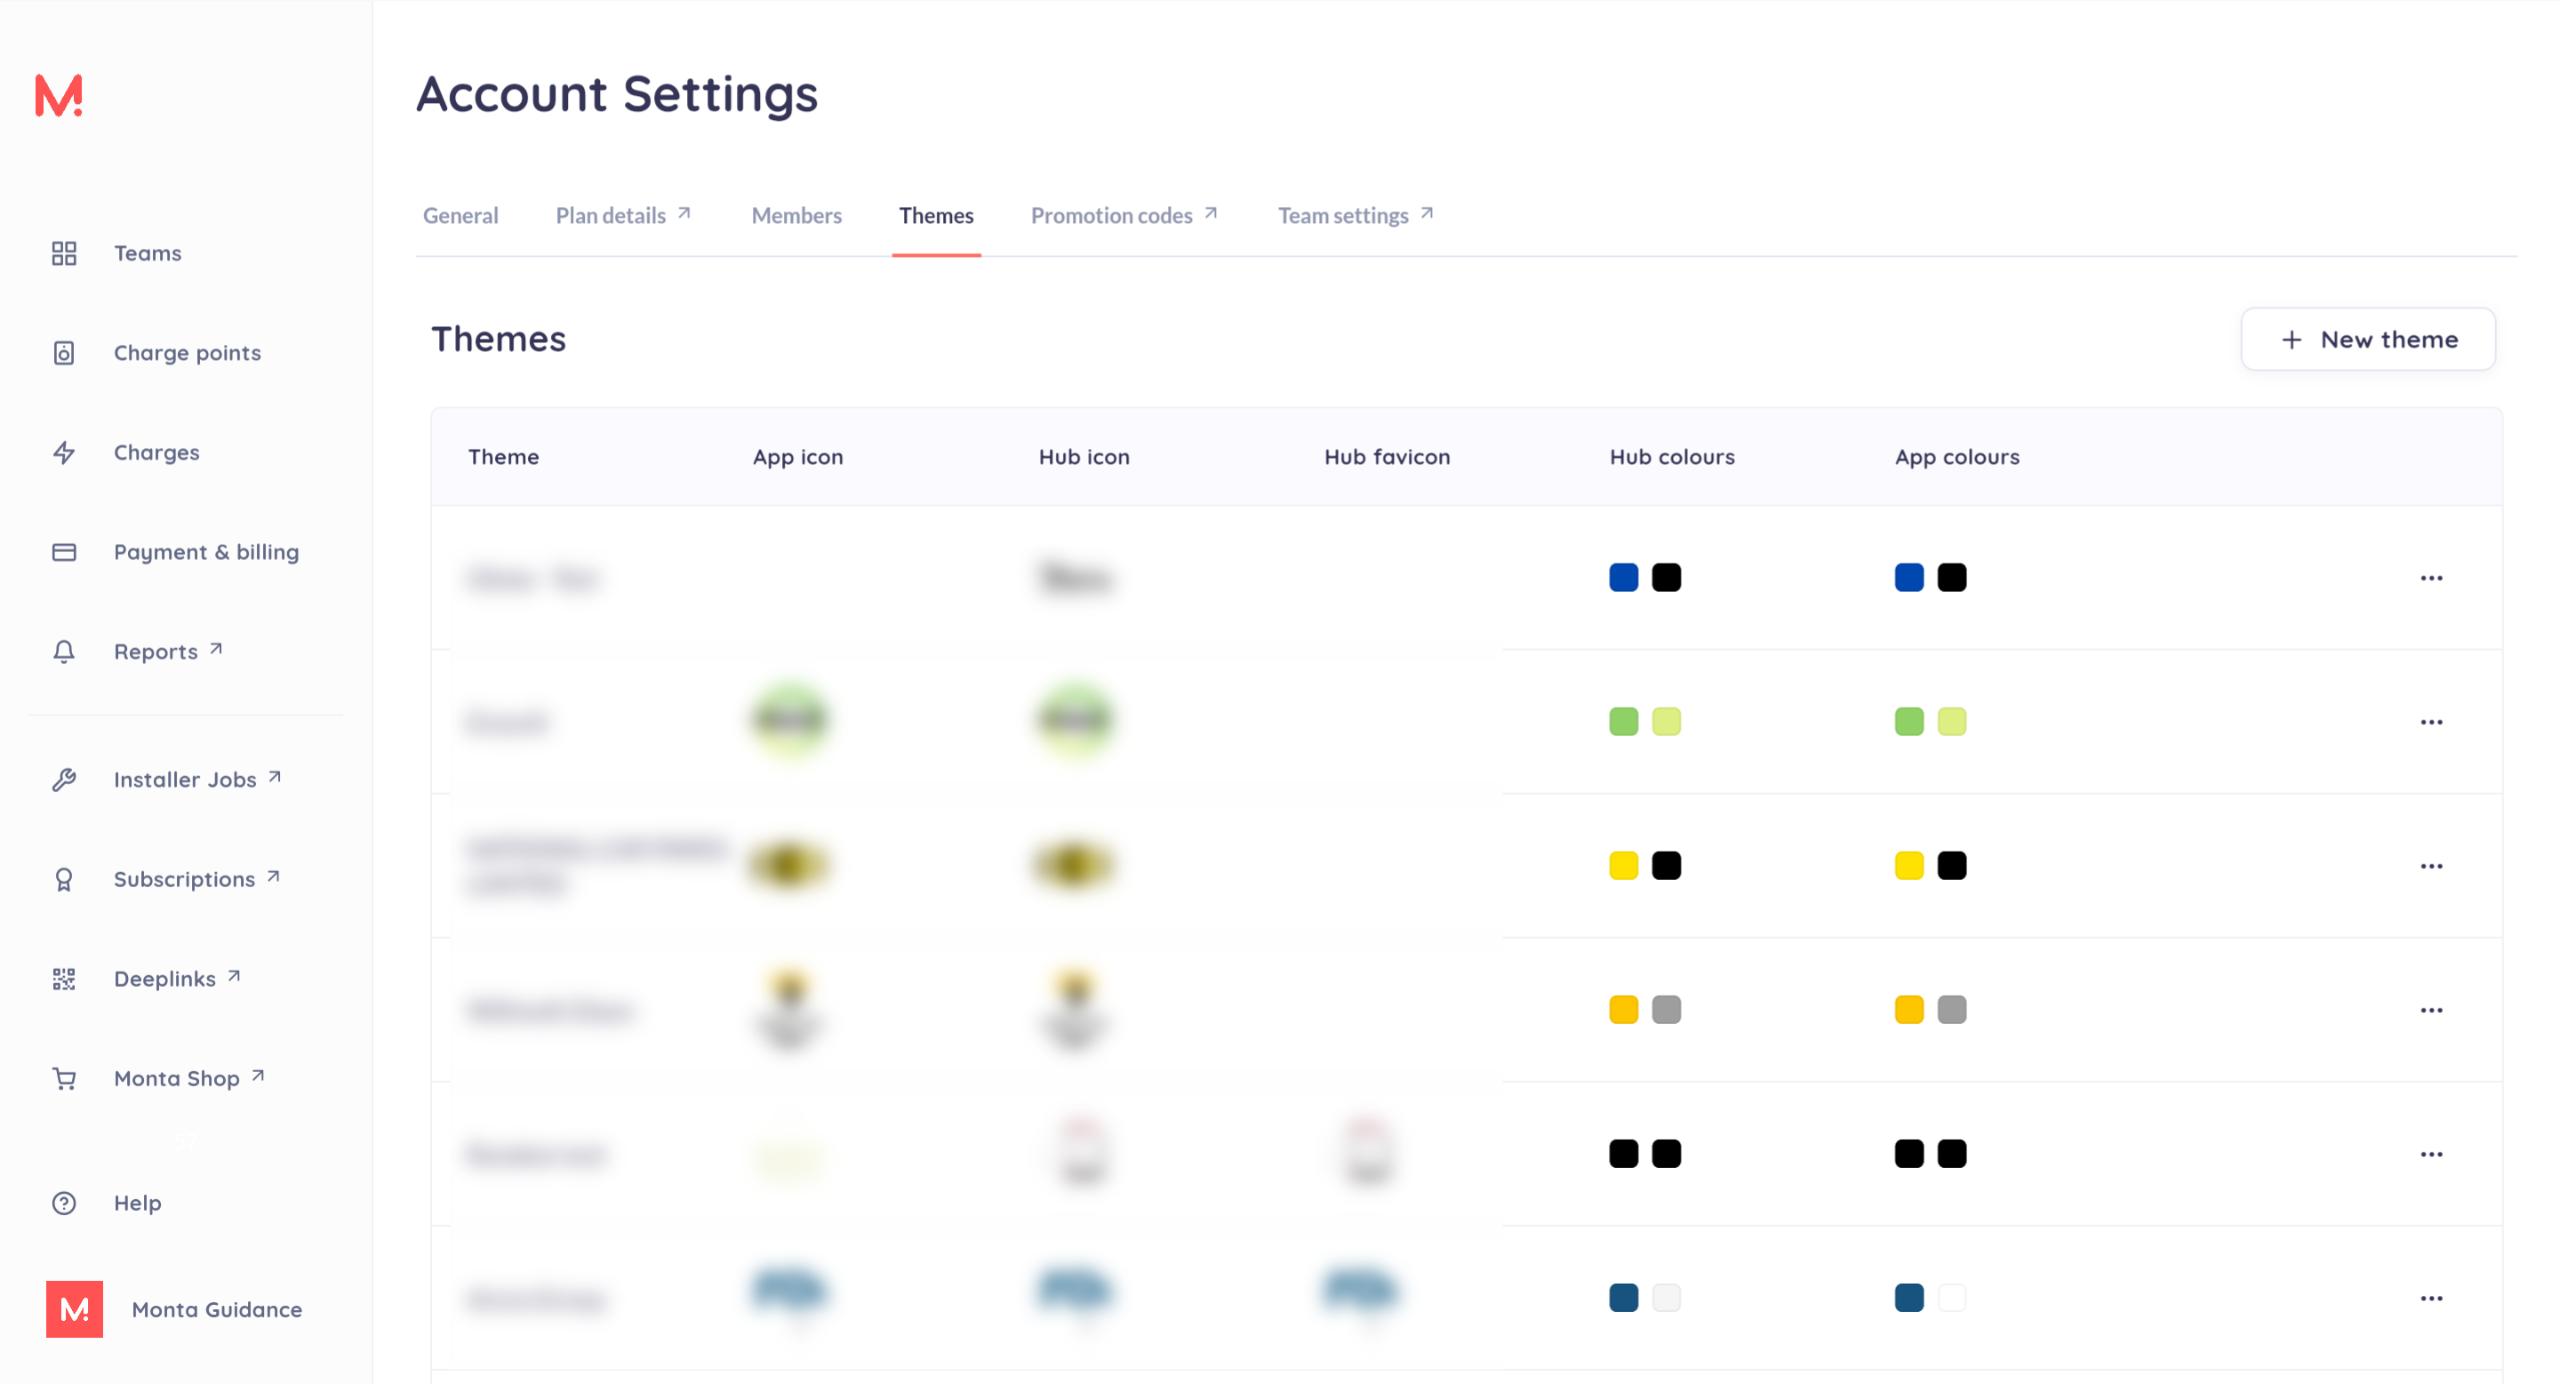Click the Deeplinks QR code icon
Viewport: 2560px width, 1384px height.
pyautogui.click(x=64, y=979)
